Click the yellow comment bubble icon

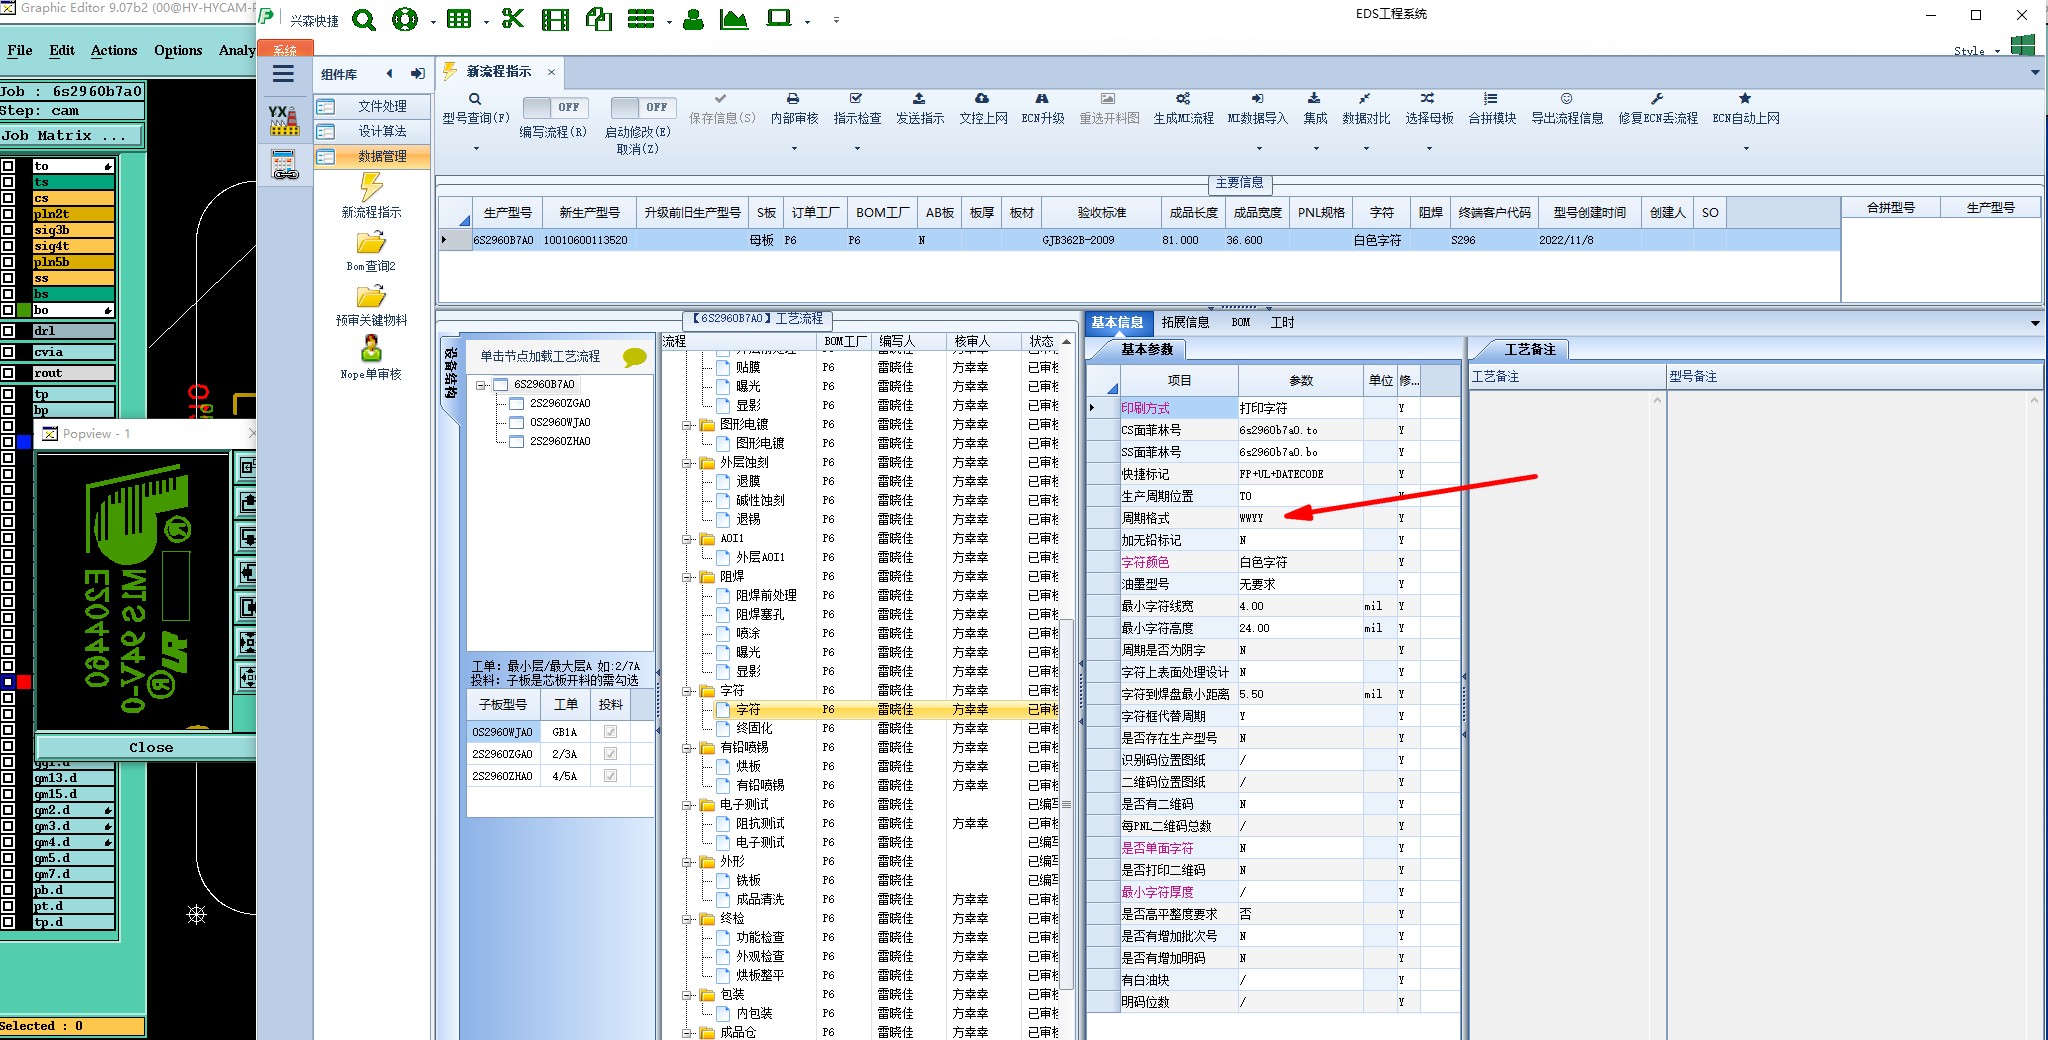(x=635, y=357)
